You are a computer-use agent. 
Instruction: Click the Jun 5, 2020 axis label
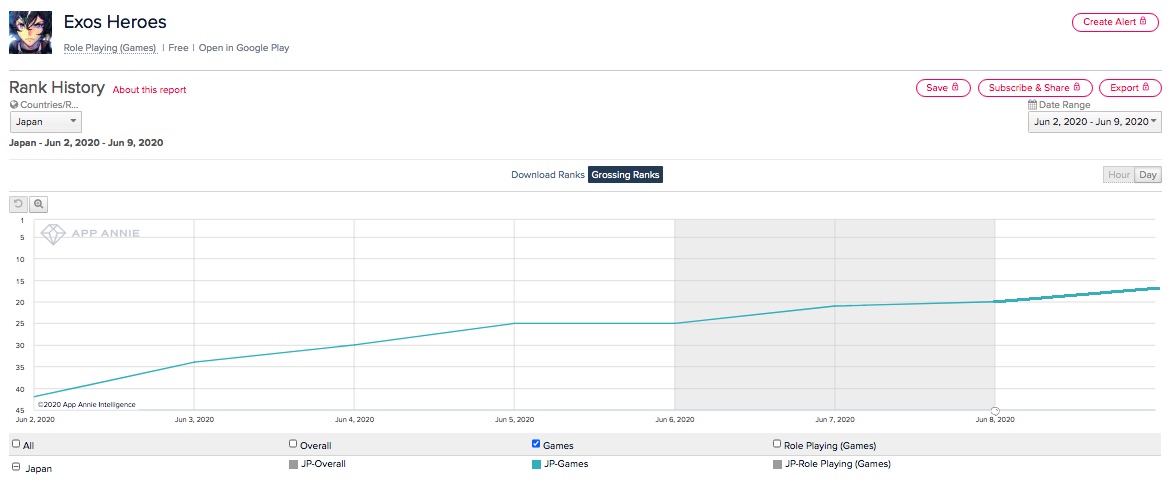pyautogui.click(x=515, y=420)
